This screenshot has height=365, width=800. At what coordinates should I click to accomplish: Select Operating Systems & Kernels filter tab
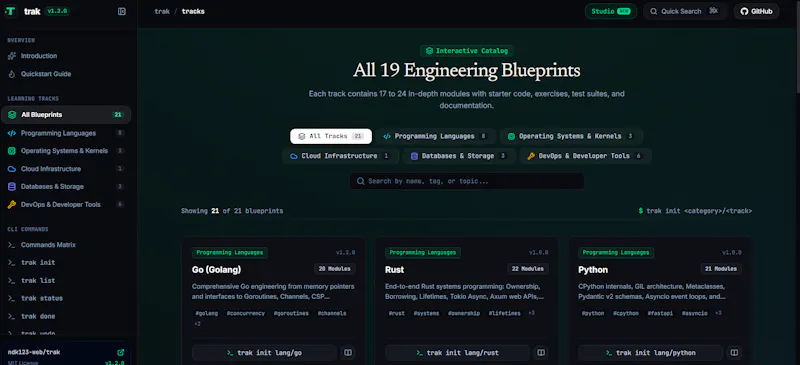click(x=571, y=136)
